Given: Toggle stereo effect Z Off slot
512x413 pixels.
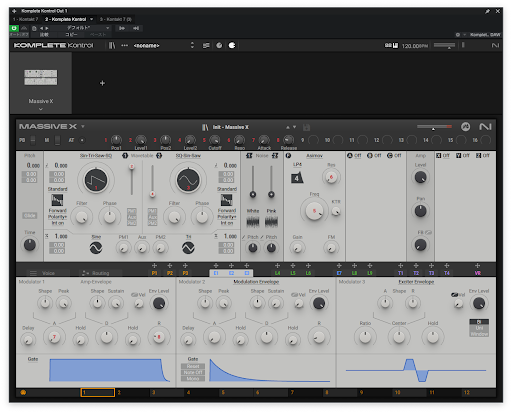Looking at the screenshot, I should pos(483,156).
